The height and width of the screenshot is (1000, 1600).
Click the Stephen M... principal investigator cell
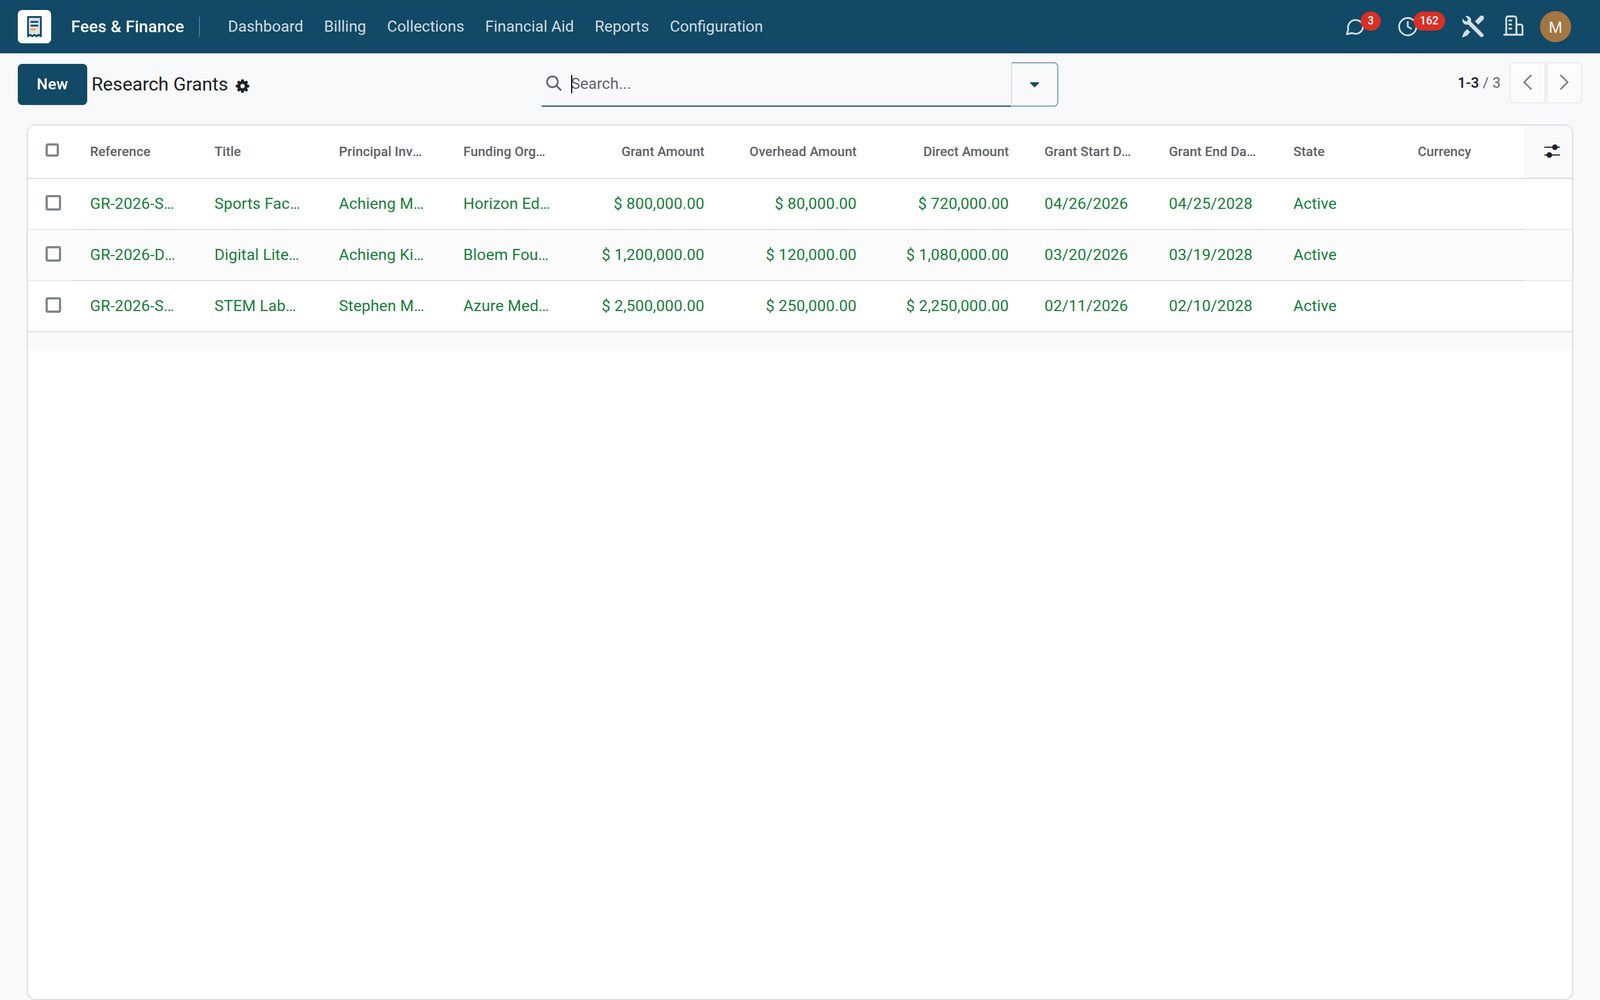381,306
